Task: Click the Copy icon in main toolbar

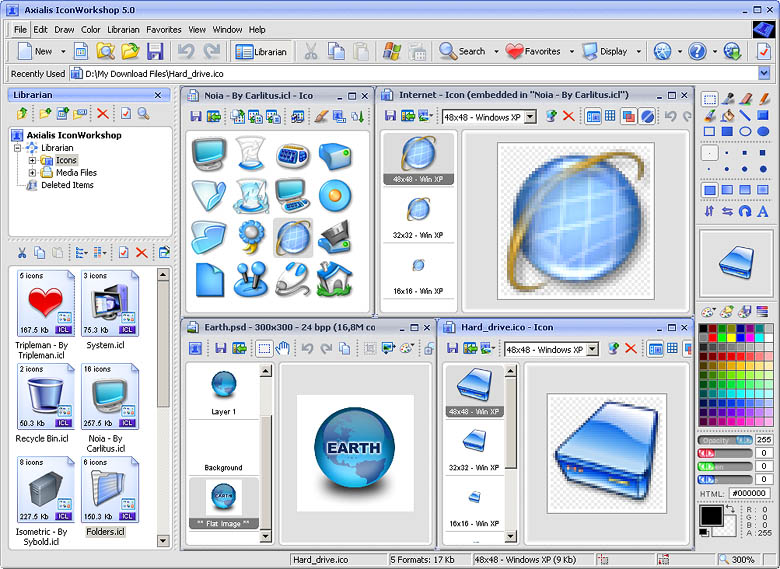Action: 336,51
